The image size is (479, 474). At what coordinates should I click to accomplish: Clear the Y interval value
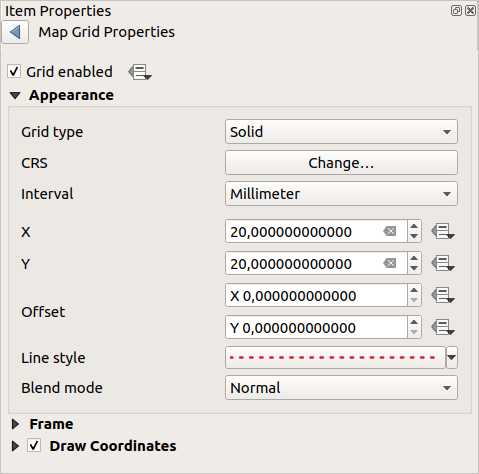(x=390, y=263)
